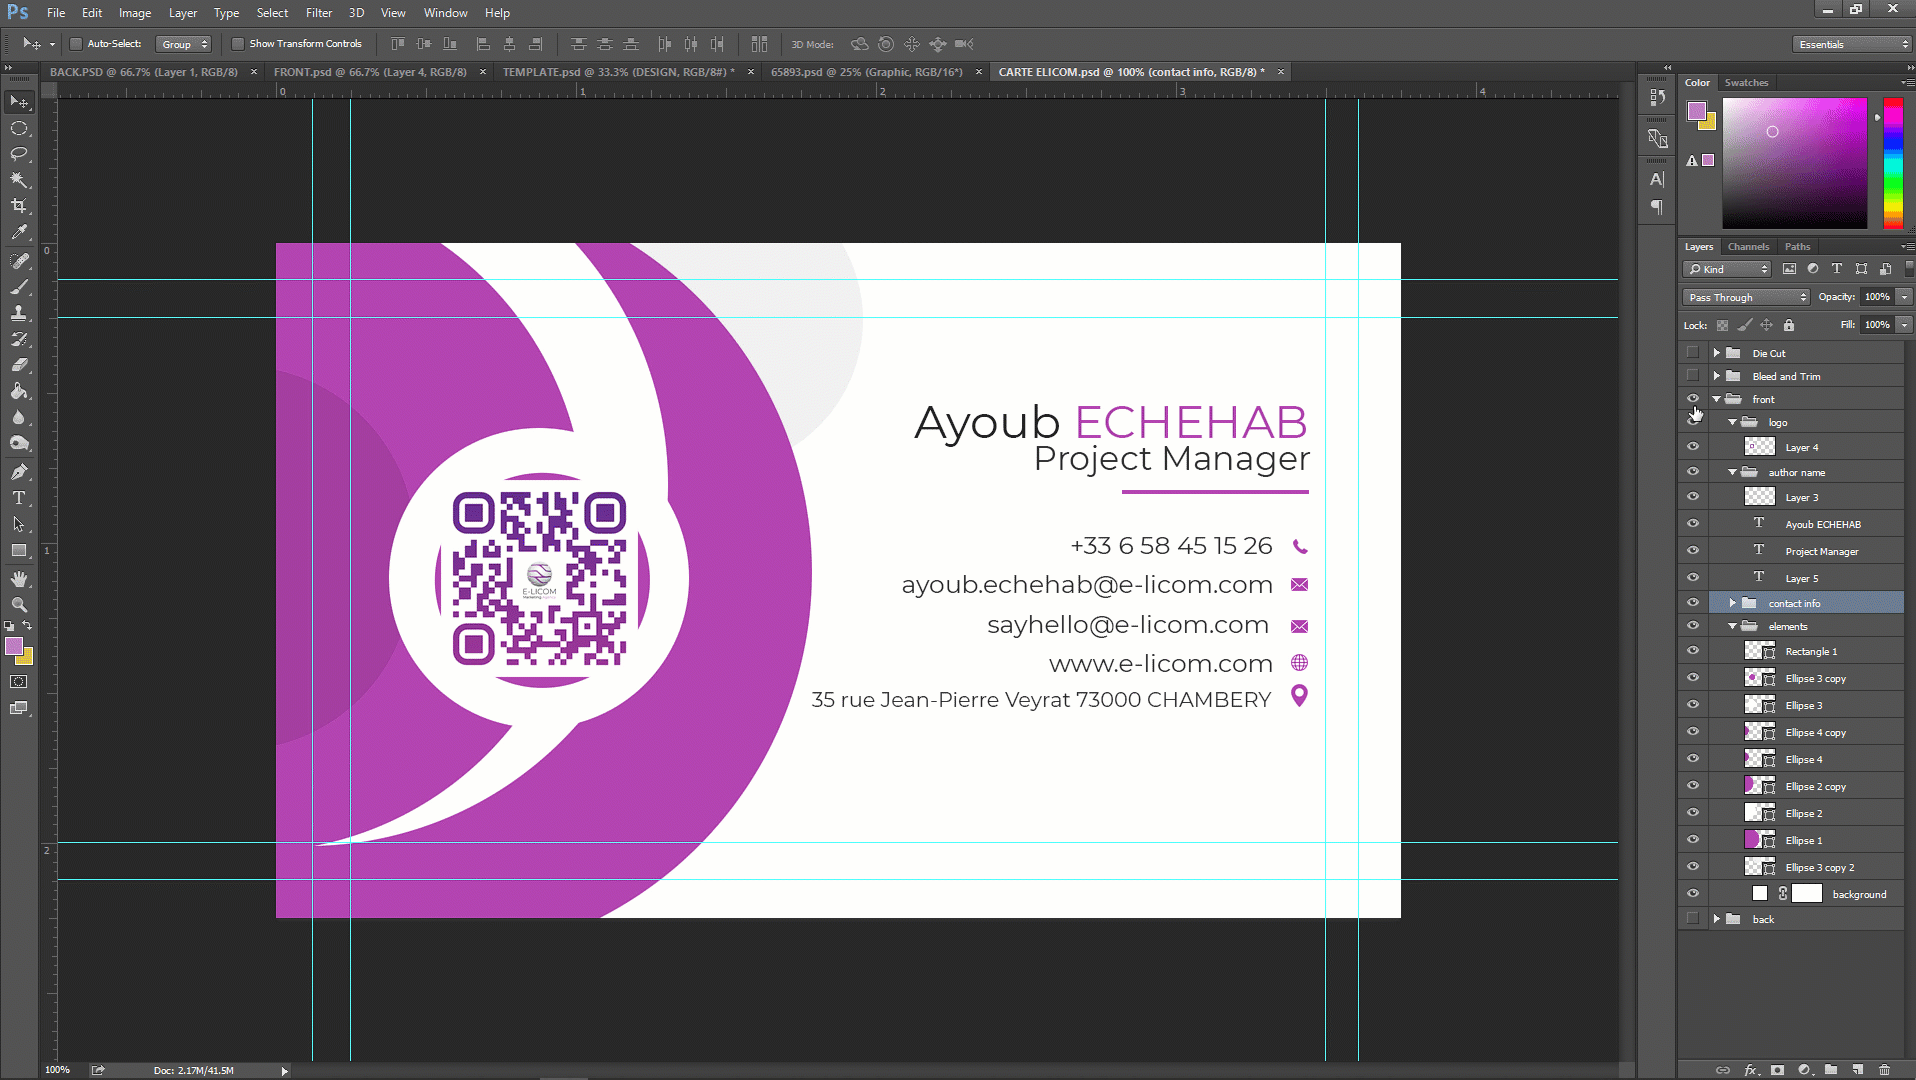1916x1080 pixels.
Task: Expand the contact info group
Action: tap(1733, 603)
